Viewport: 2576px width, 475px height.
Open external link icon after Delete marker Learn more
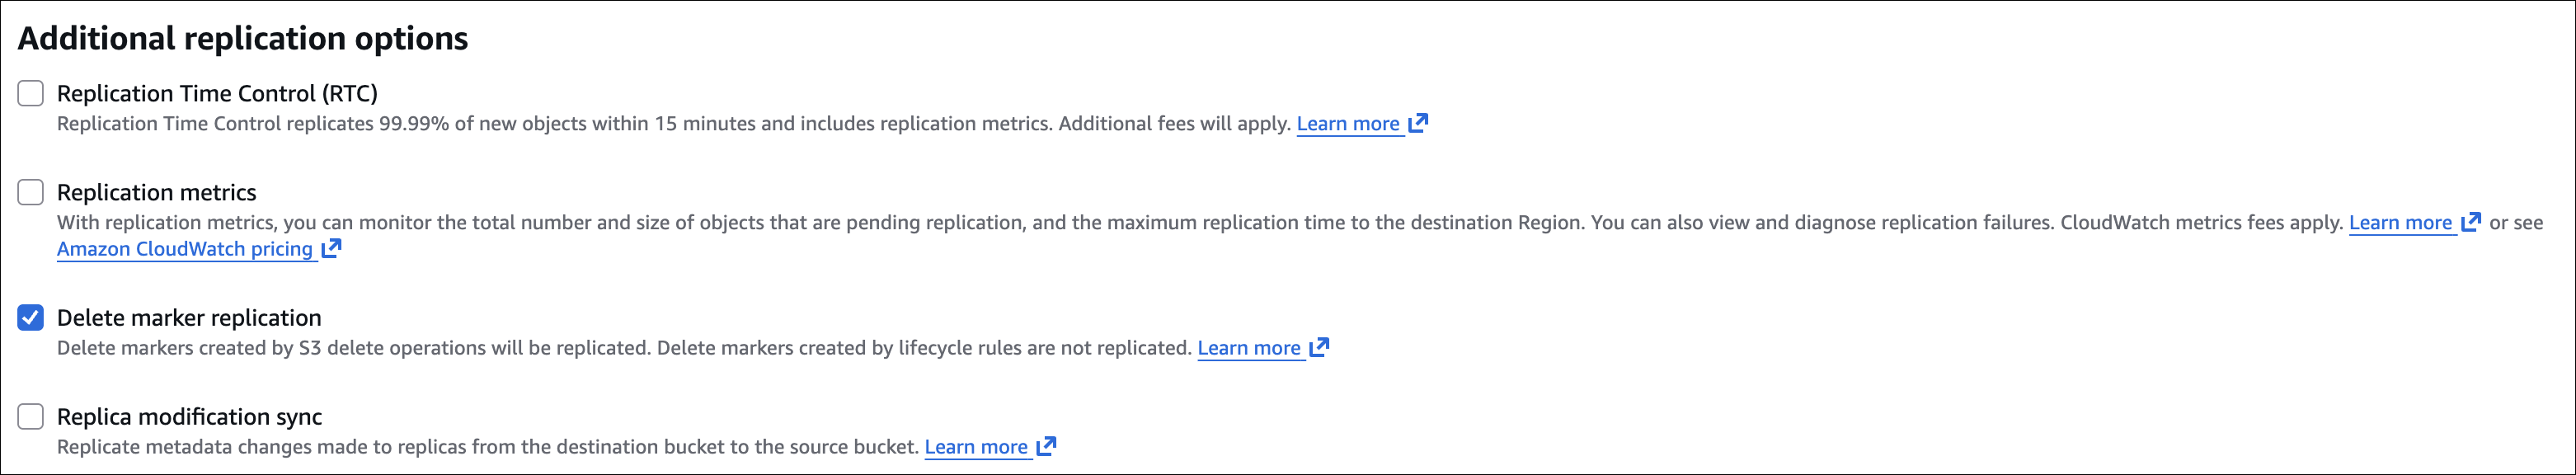[x=1319, y=347]
